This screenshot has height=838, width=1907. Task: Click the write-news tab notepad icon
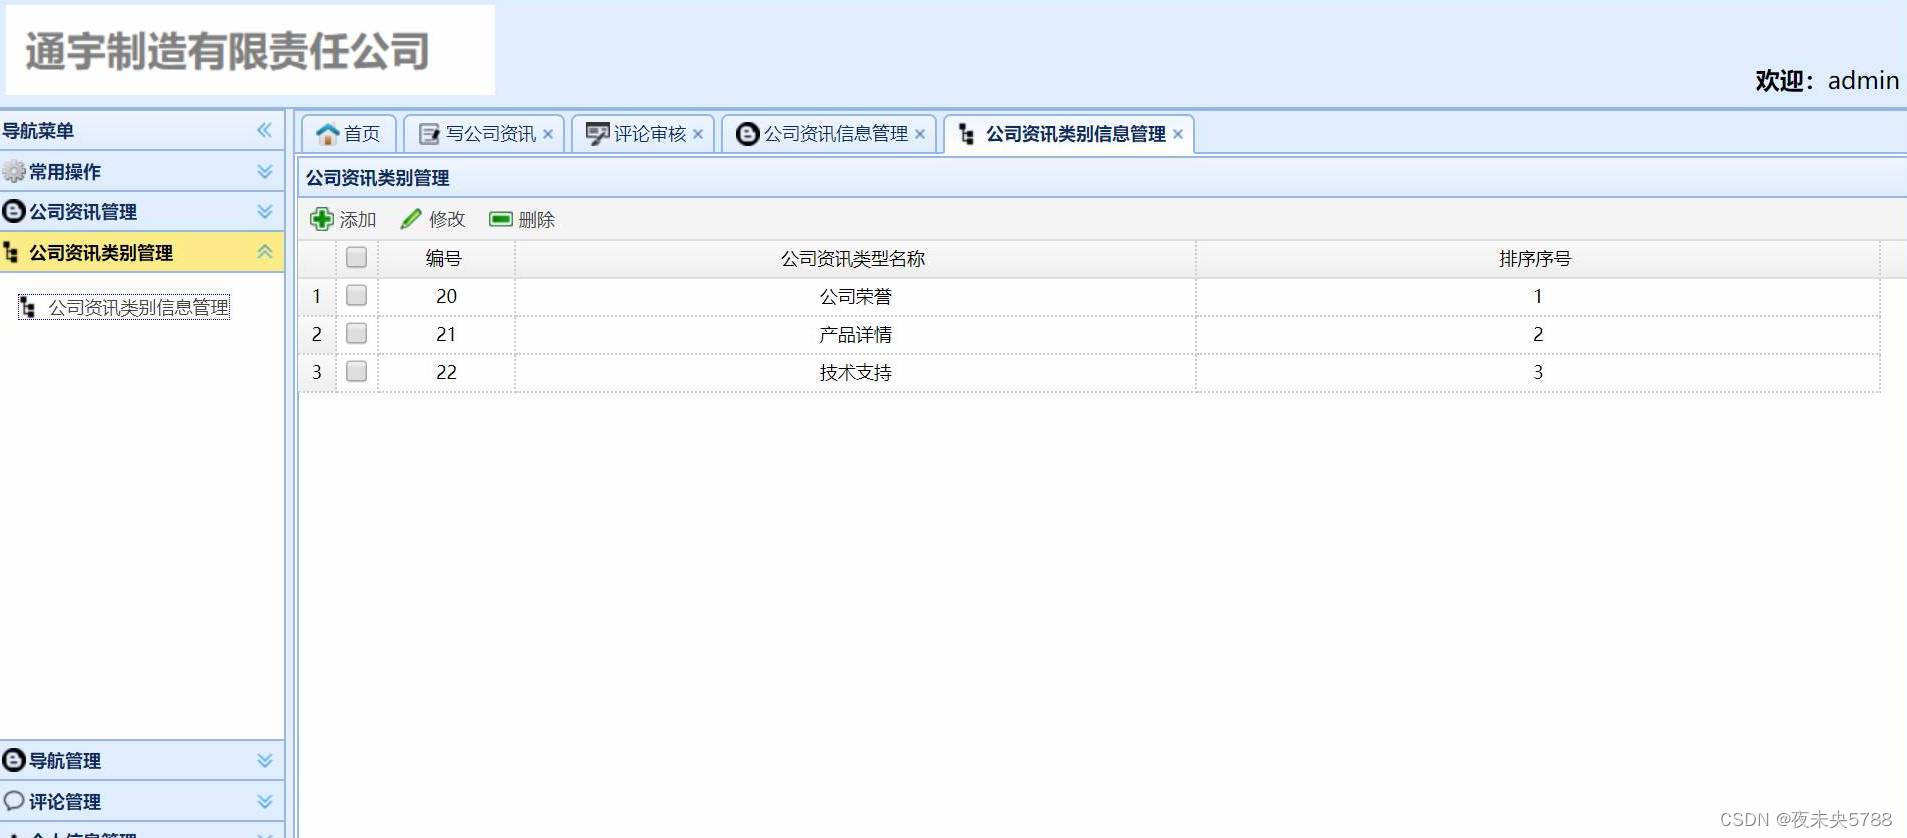coord(430,134)
